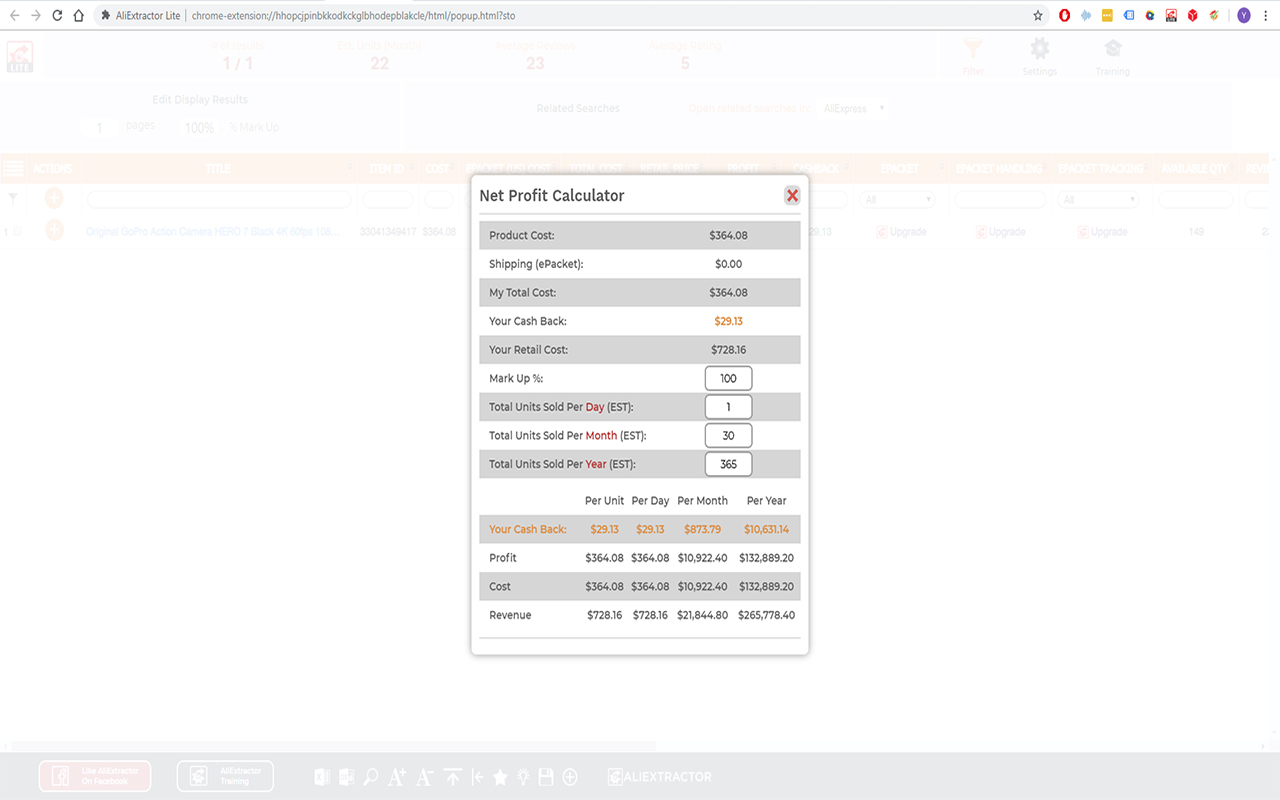Click the AliExtractor brand logo in bottom bar
Image resolution: width=1280 pixels, height=800 pixels.
click(x=660, y=777)
